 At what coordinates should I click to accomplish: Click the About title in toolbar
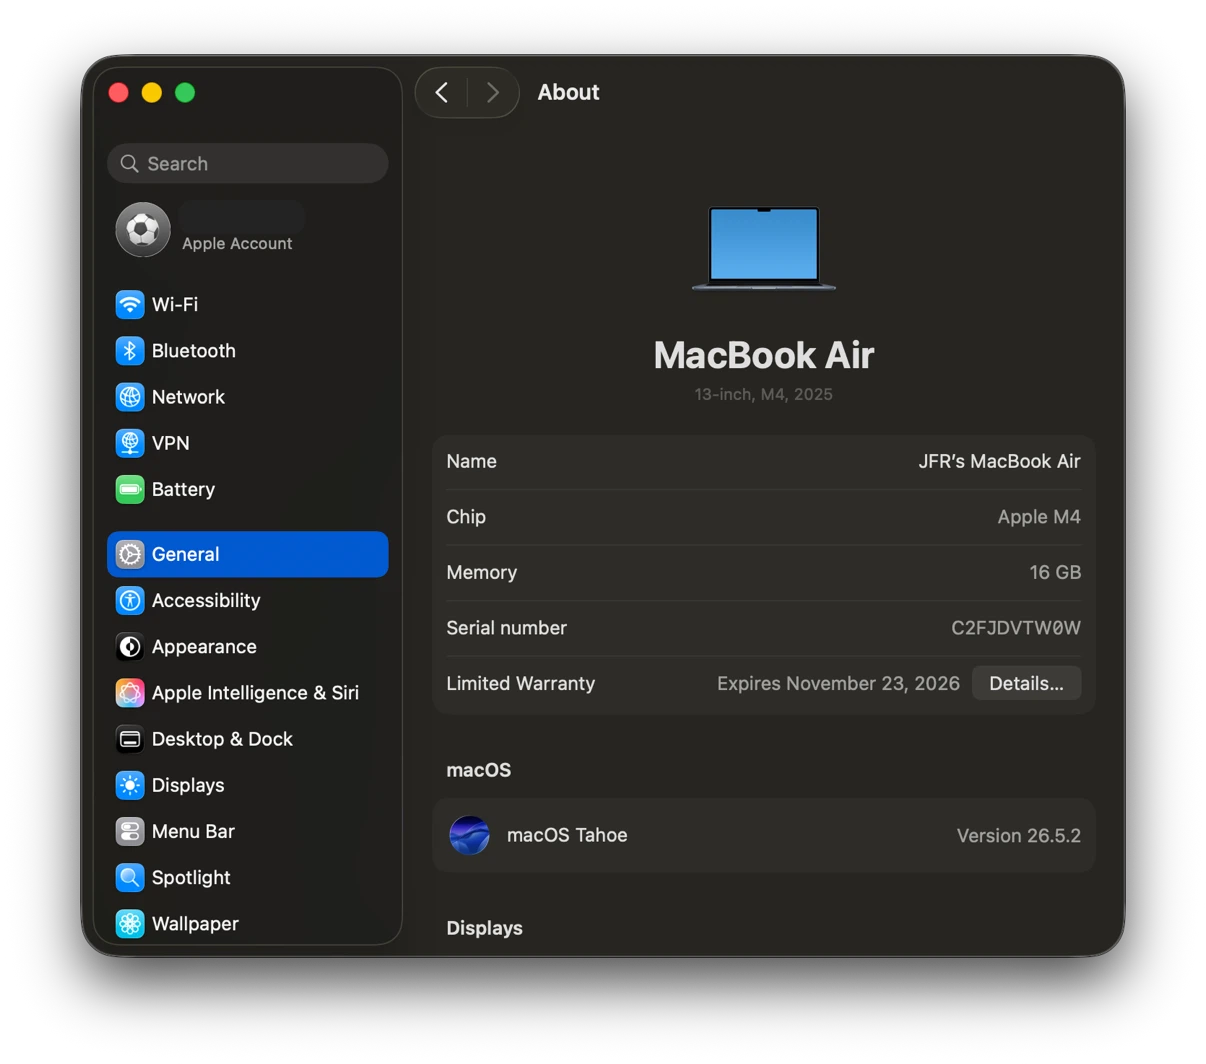tap(568, 92)
